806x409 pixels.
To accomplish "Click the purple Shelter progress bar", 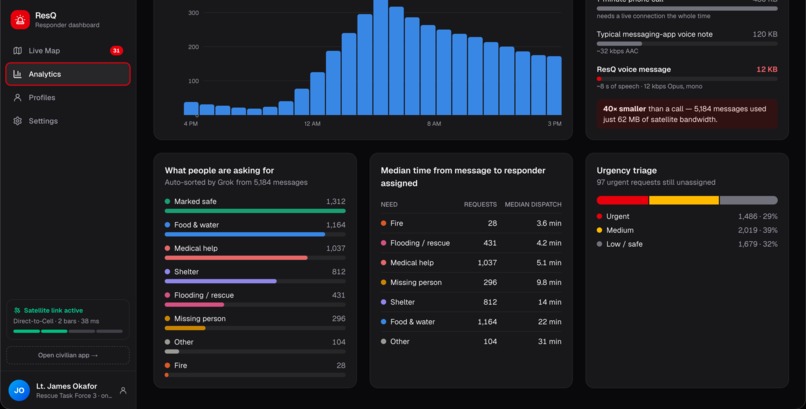I will coord(221,281).
